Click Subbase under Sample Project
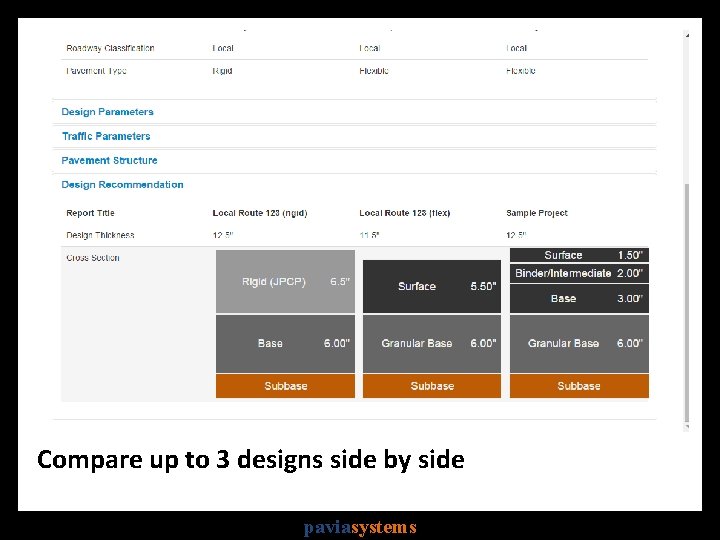 pos(579,386)
